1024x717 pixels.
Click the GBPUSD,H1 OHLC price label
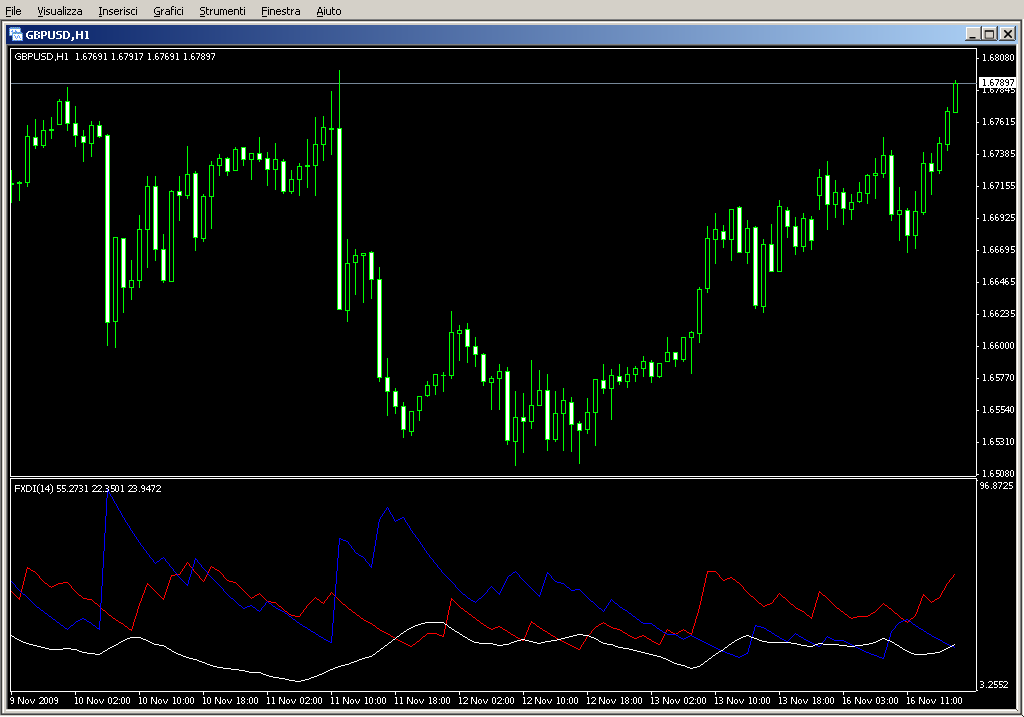tap(115, 57)
